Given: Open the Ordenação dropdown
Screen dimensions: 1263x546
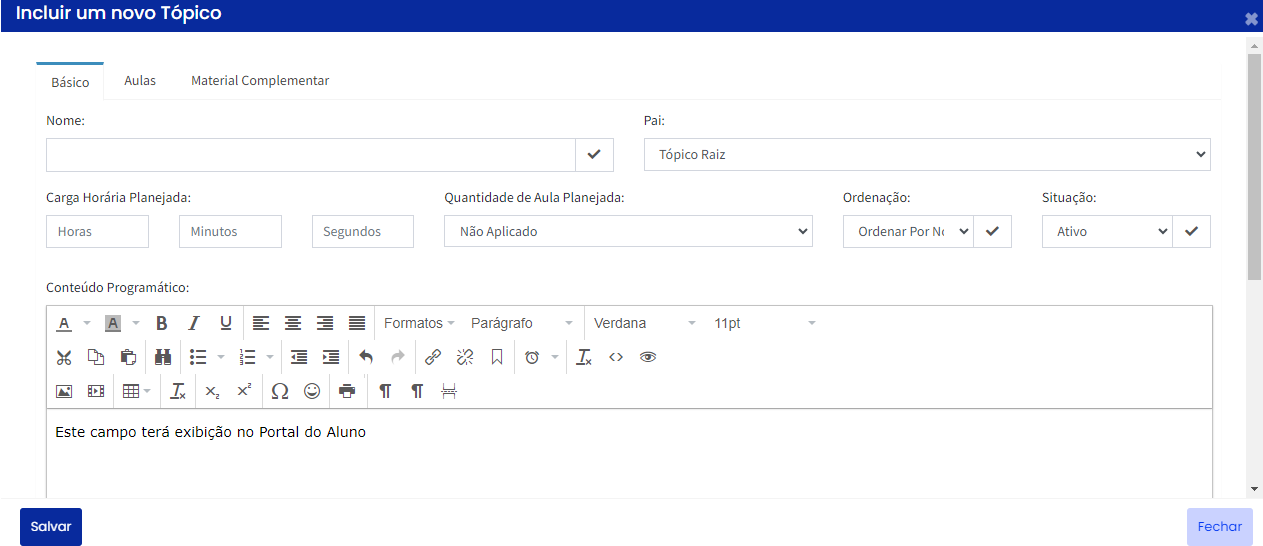Looking at the screenshot, I should click(908, 231).
